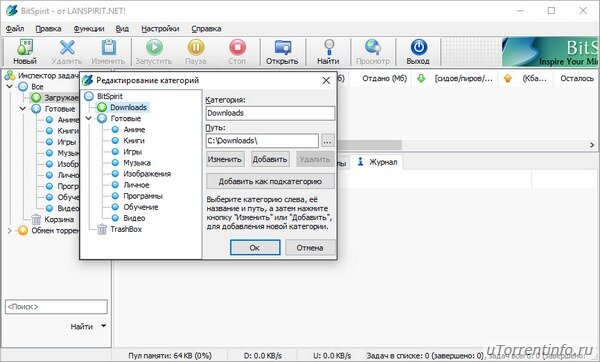The image size is (600, 362).
Task: Click the Отдано (Мб) column header
Action: [384, 78]
